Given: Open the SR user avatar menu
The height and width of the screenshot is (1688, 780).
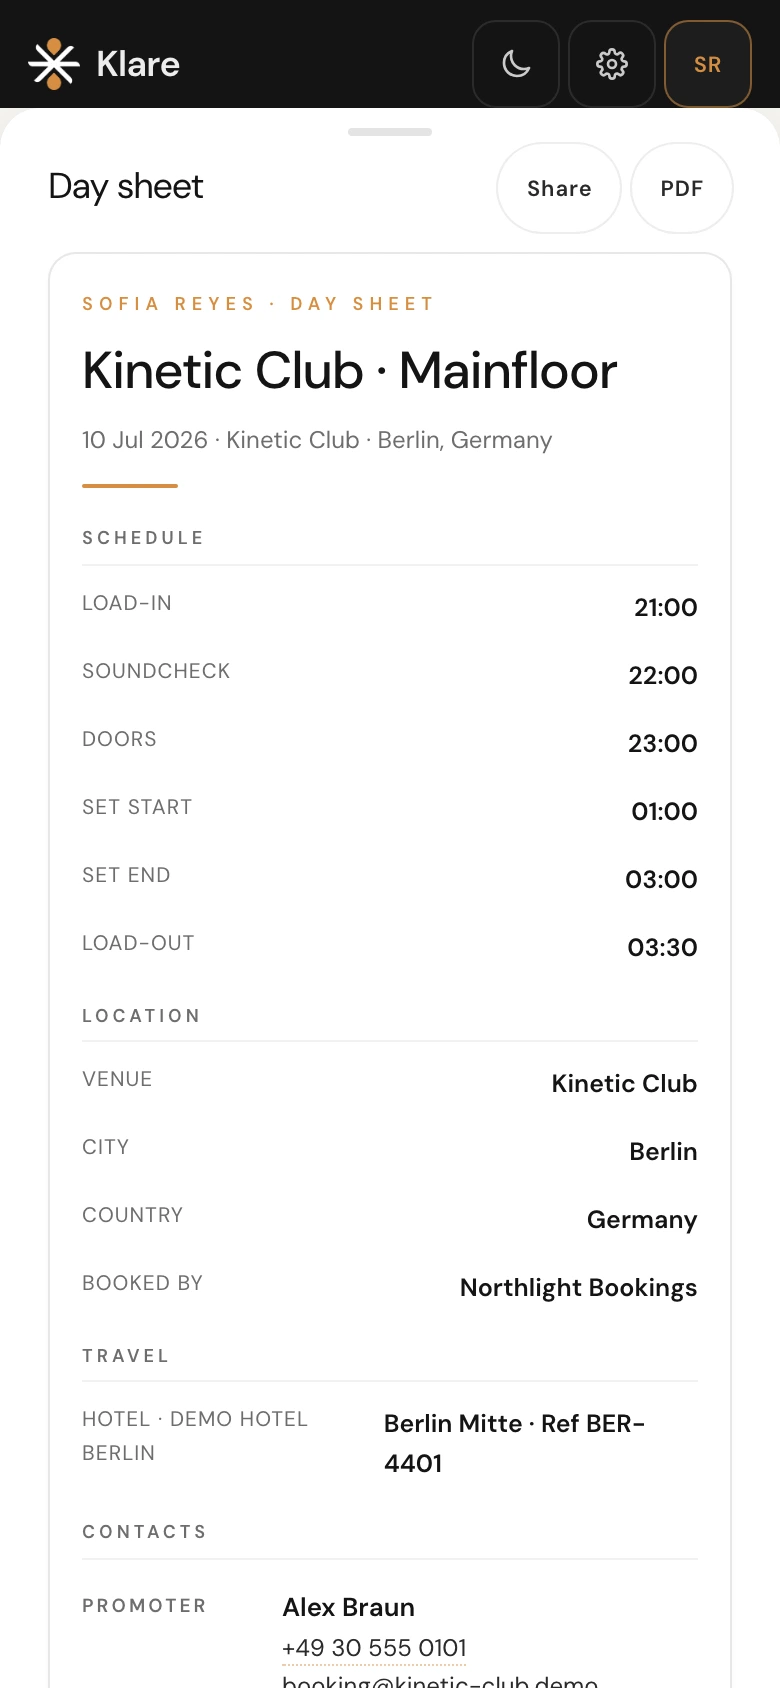Looking at the screenshot, I should point(708,64).
